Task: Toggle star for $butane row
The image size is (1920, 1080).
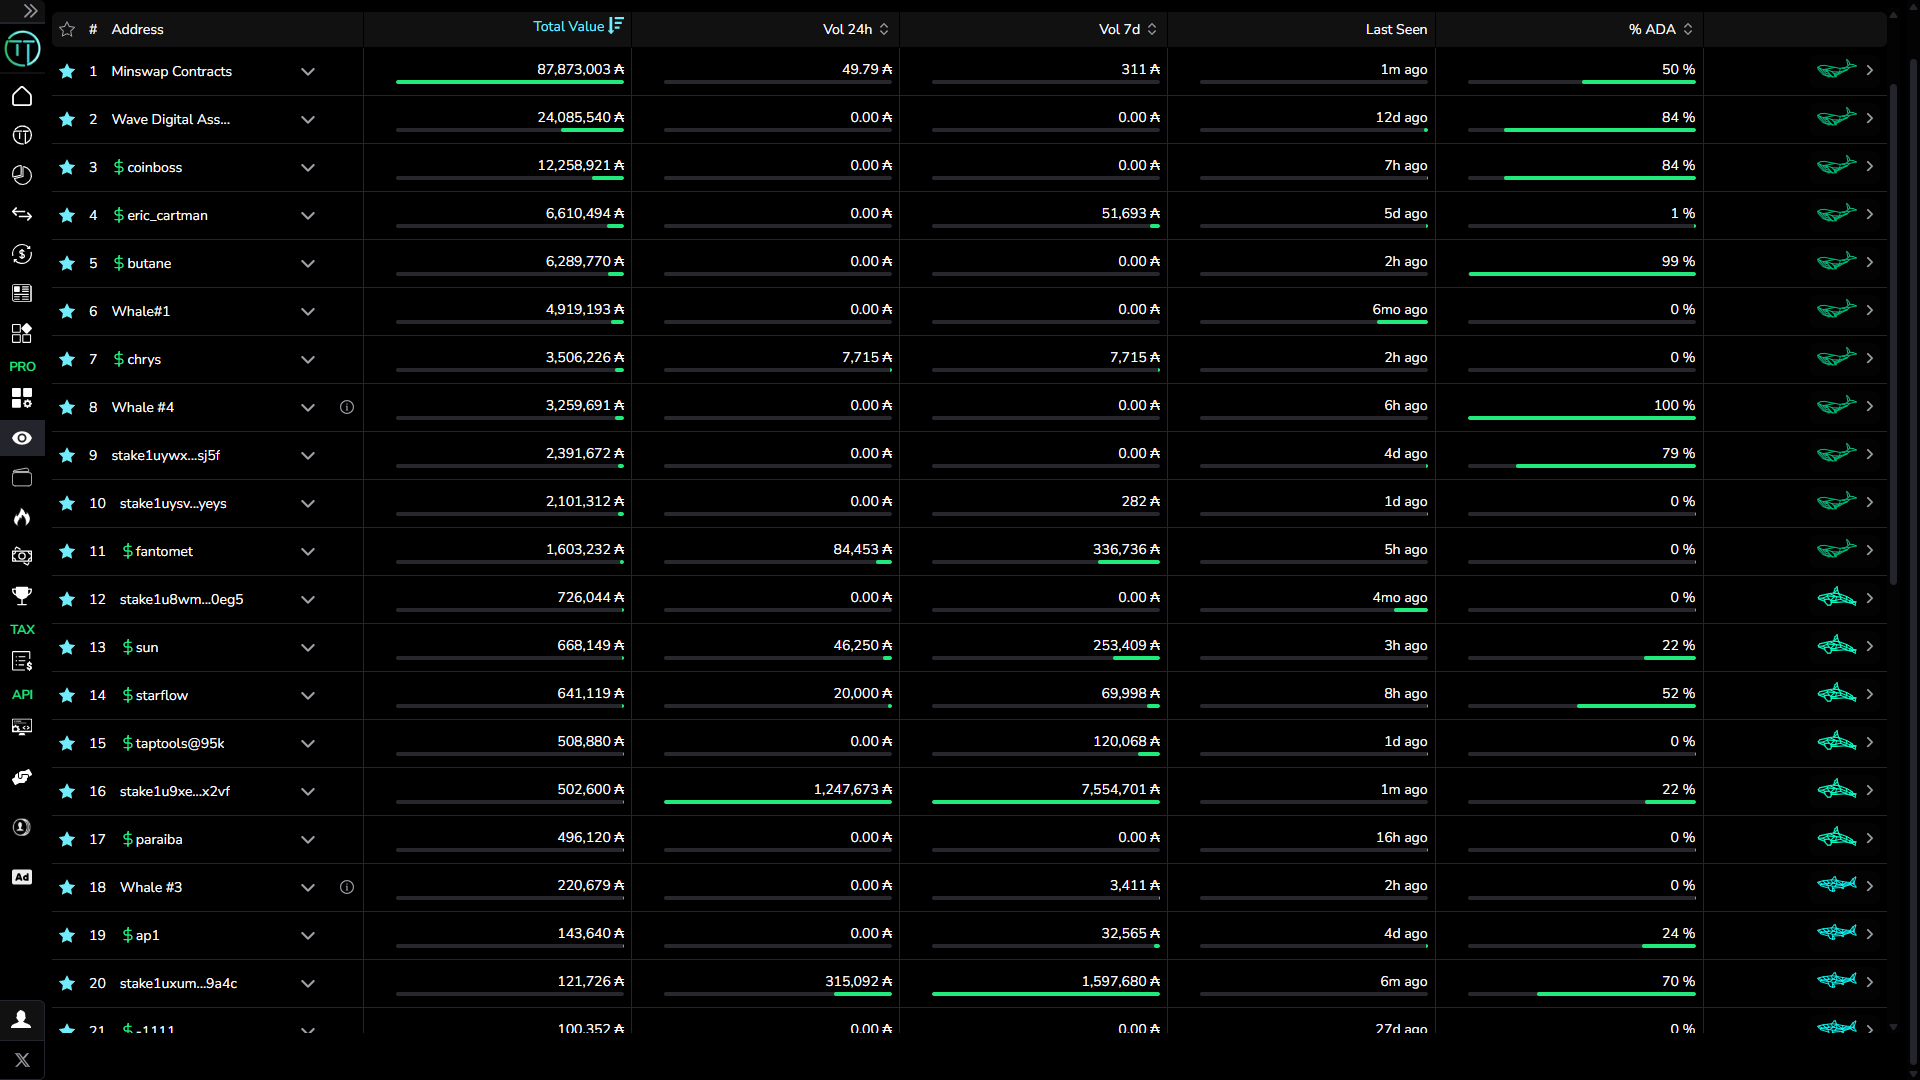Action: 67,263
